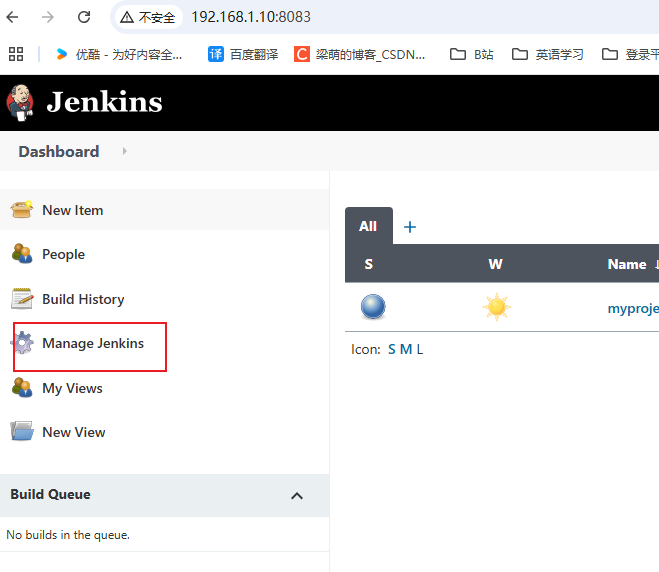Select the All view tab
Image resolution: width=659 pixels, height=572 pixels.
(x=369, y=226)
